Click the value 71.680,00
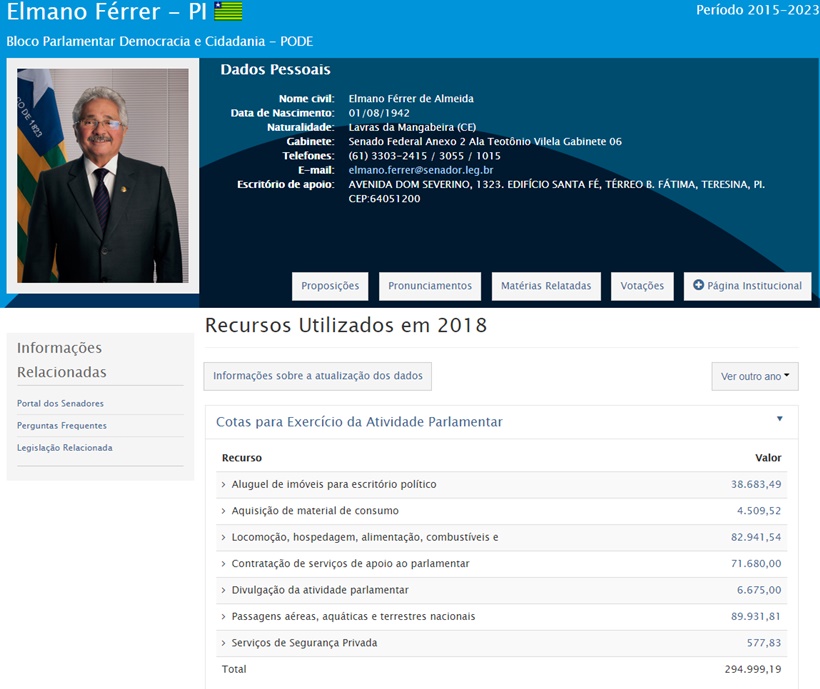The height and width of the screenshot is (689, 820). [756, 564]
